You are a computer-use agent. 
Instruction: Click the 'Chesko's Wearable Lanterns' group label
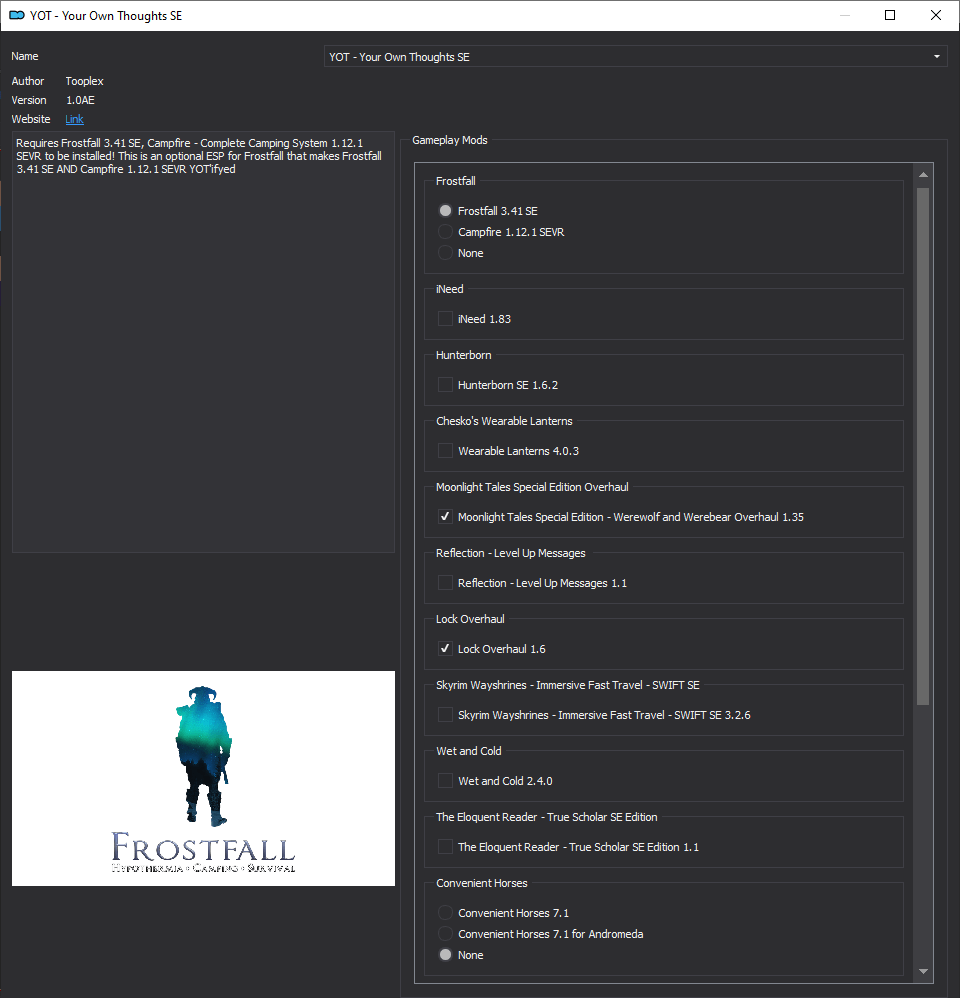(x=504, y=421)
